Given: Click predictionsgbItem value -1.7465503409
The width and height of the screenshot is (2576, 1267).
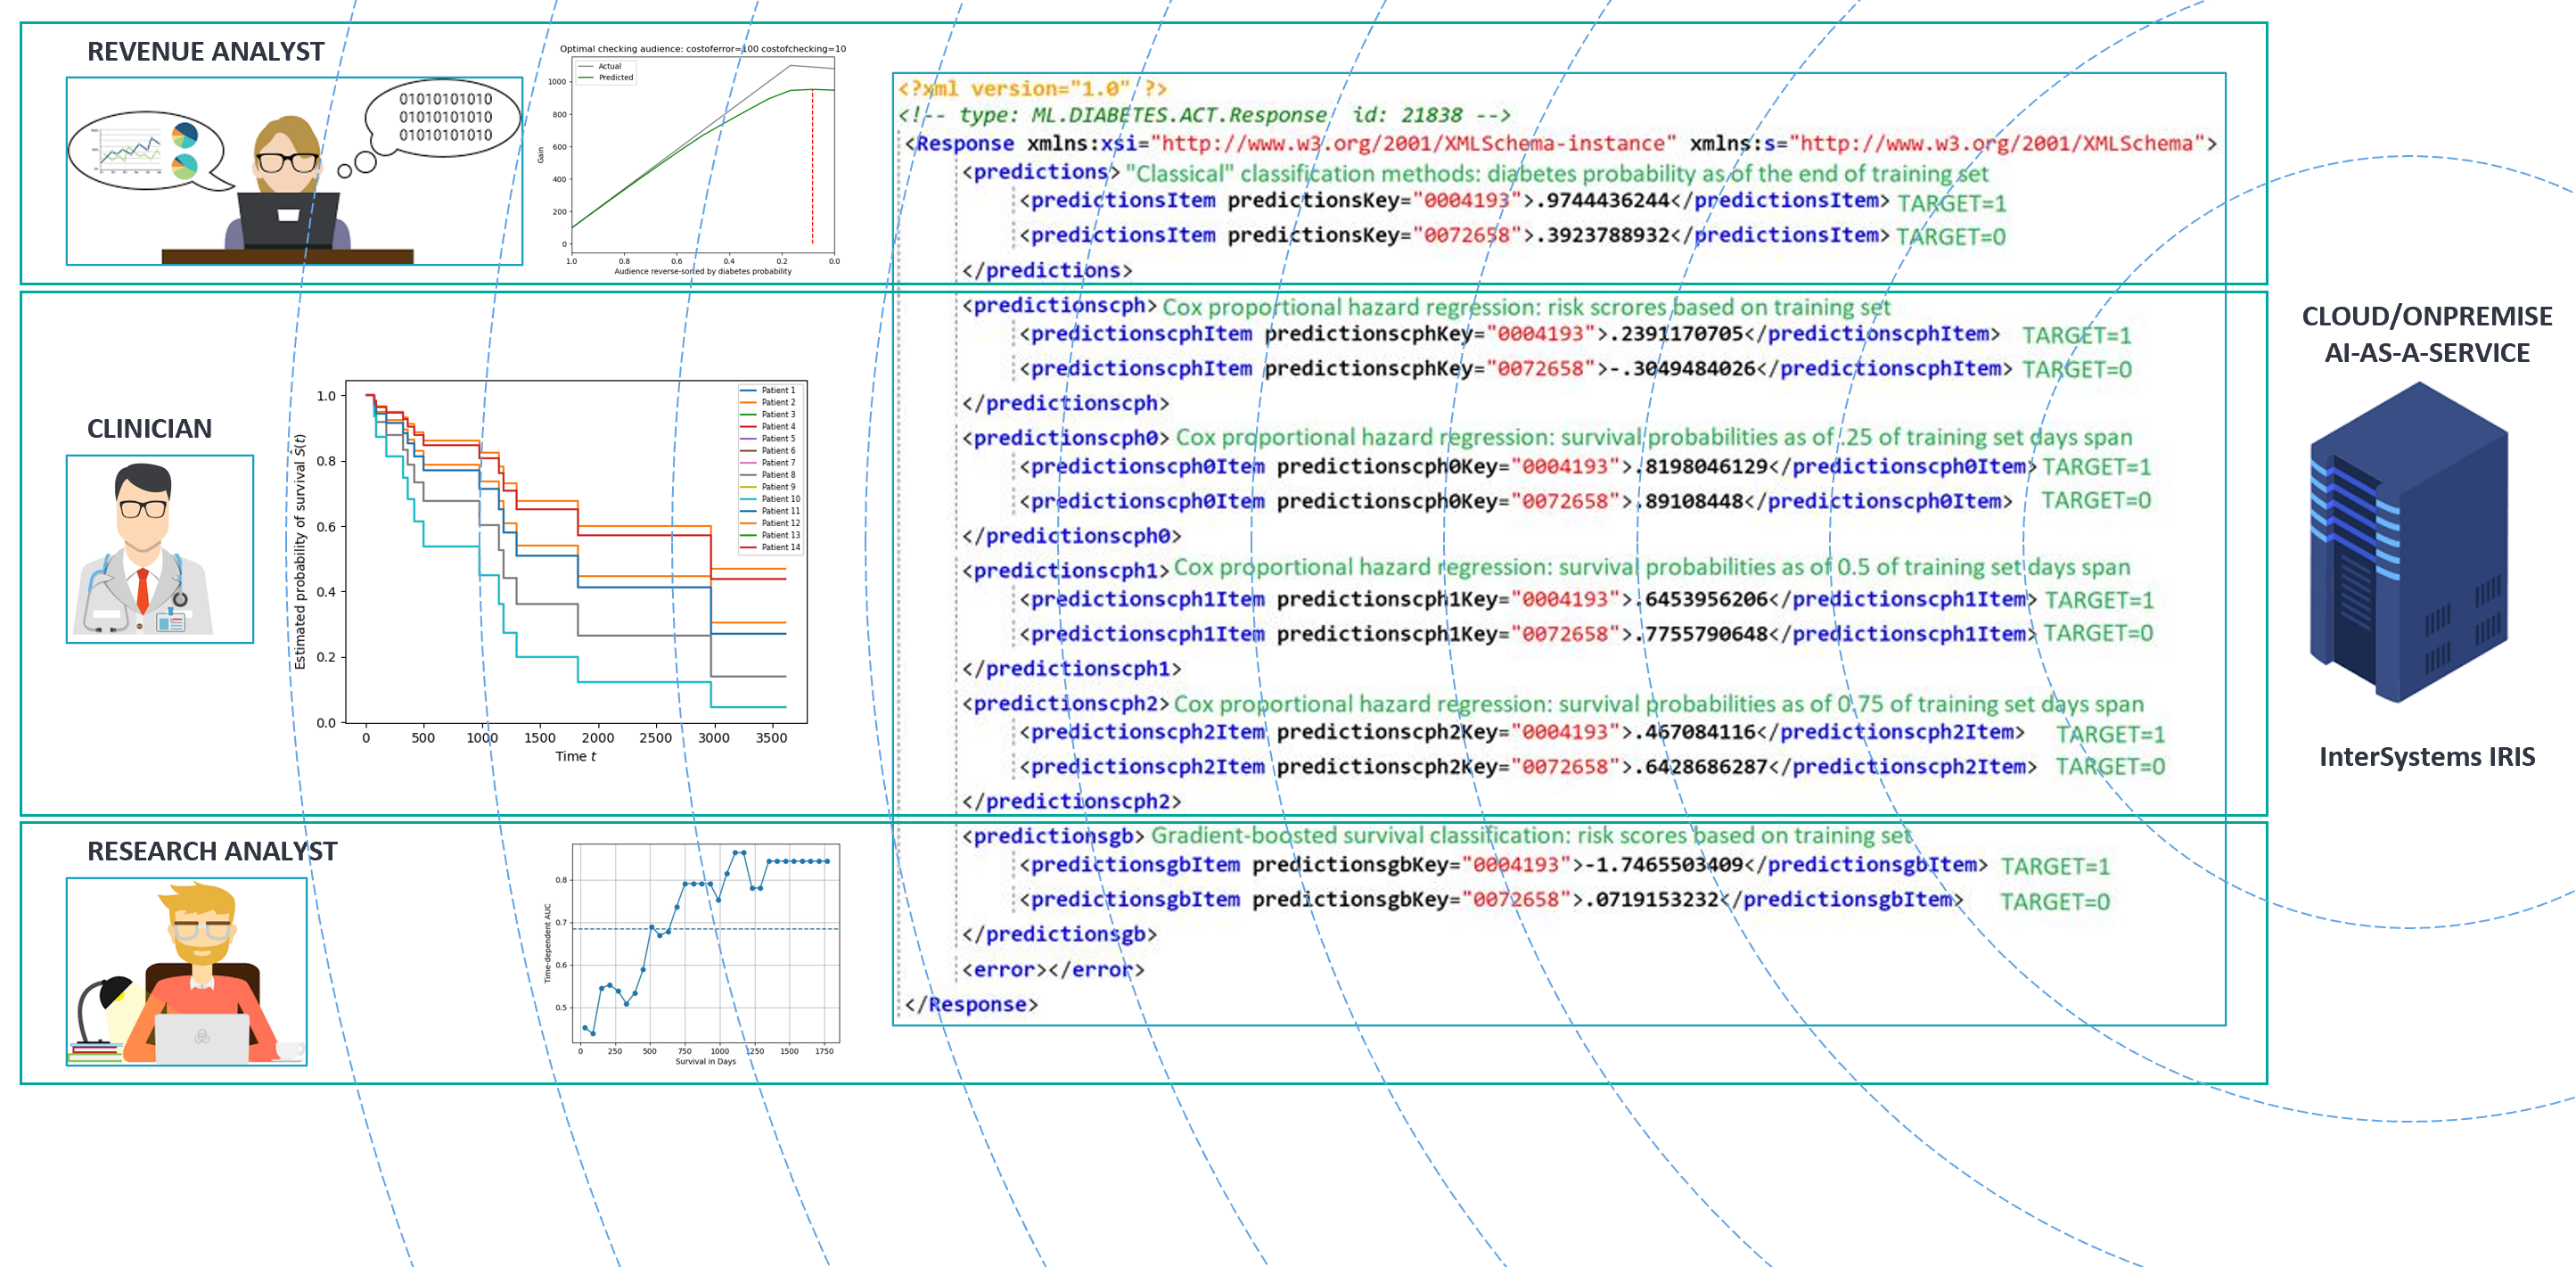Looking at the screenshot, I should click(1664, 864).
